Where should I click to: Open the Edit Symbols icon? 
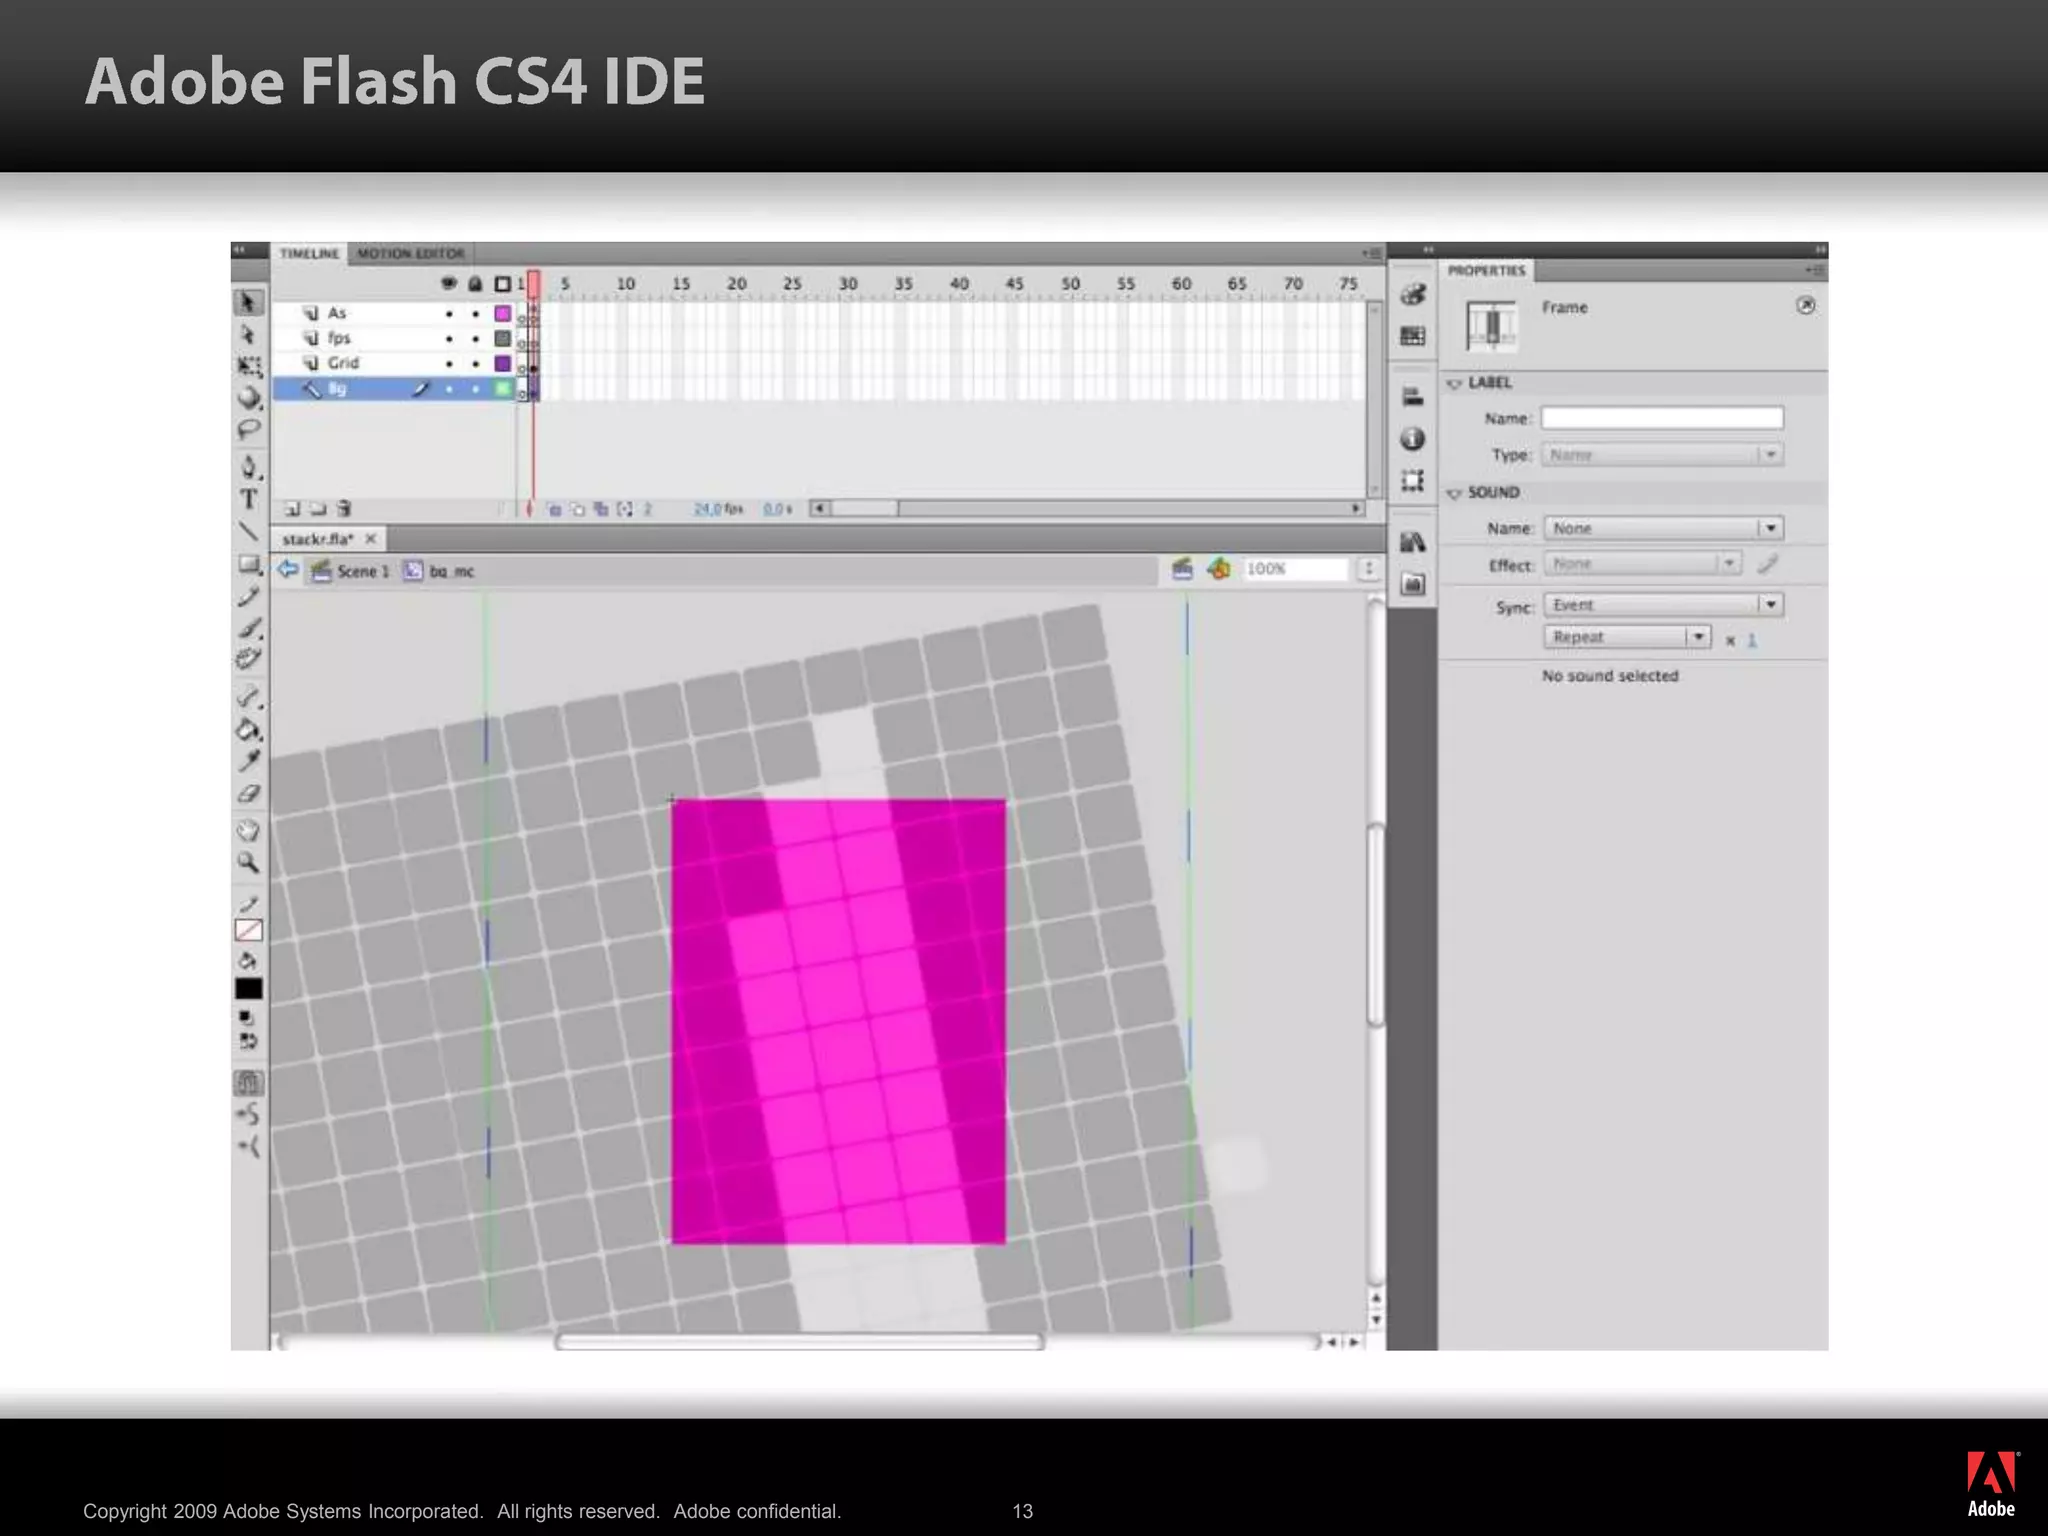(x=1218, y=569)
